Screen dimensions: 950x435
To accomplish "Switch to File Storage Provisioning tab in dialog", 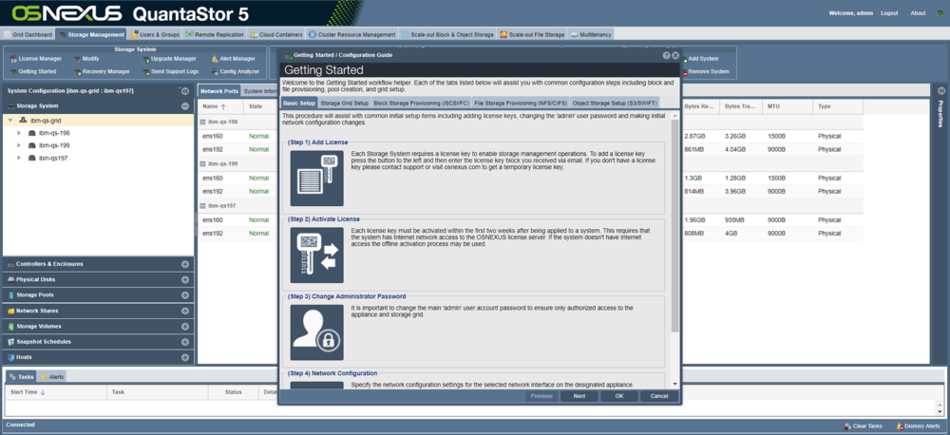I will tap(520, 103).
